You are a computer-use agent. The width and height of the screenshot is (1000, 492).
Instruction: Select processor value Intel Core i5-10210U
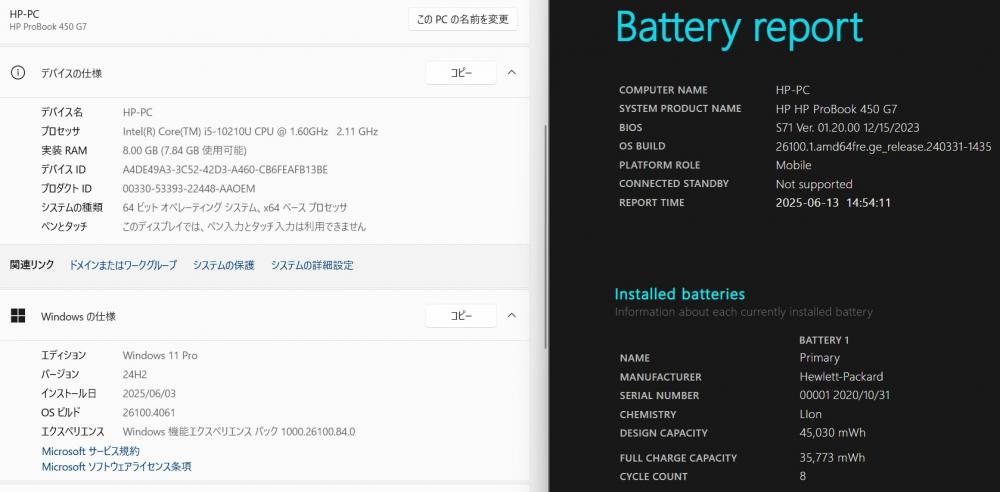[250, 131]
